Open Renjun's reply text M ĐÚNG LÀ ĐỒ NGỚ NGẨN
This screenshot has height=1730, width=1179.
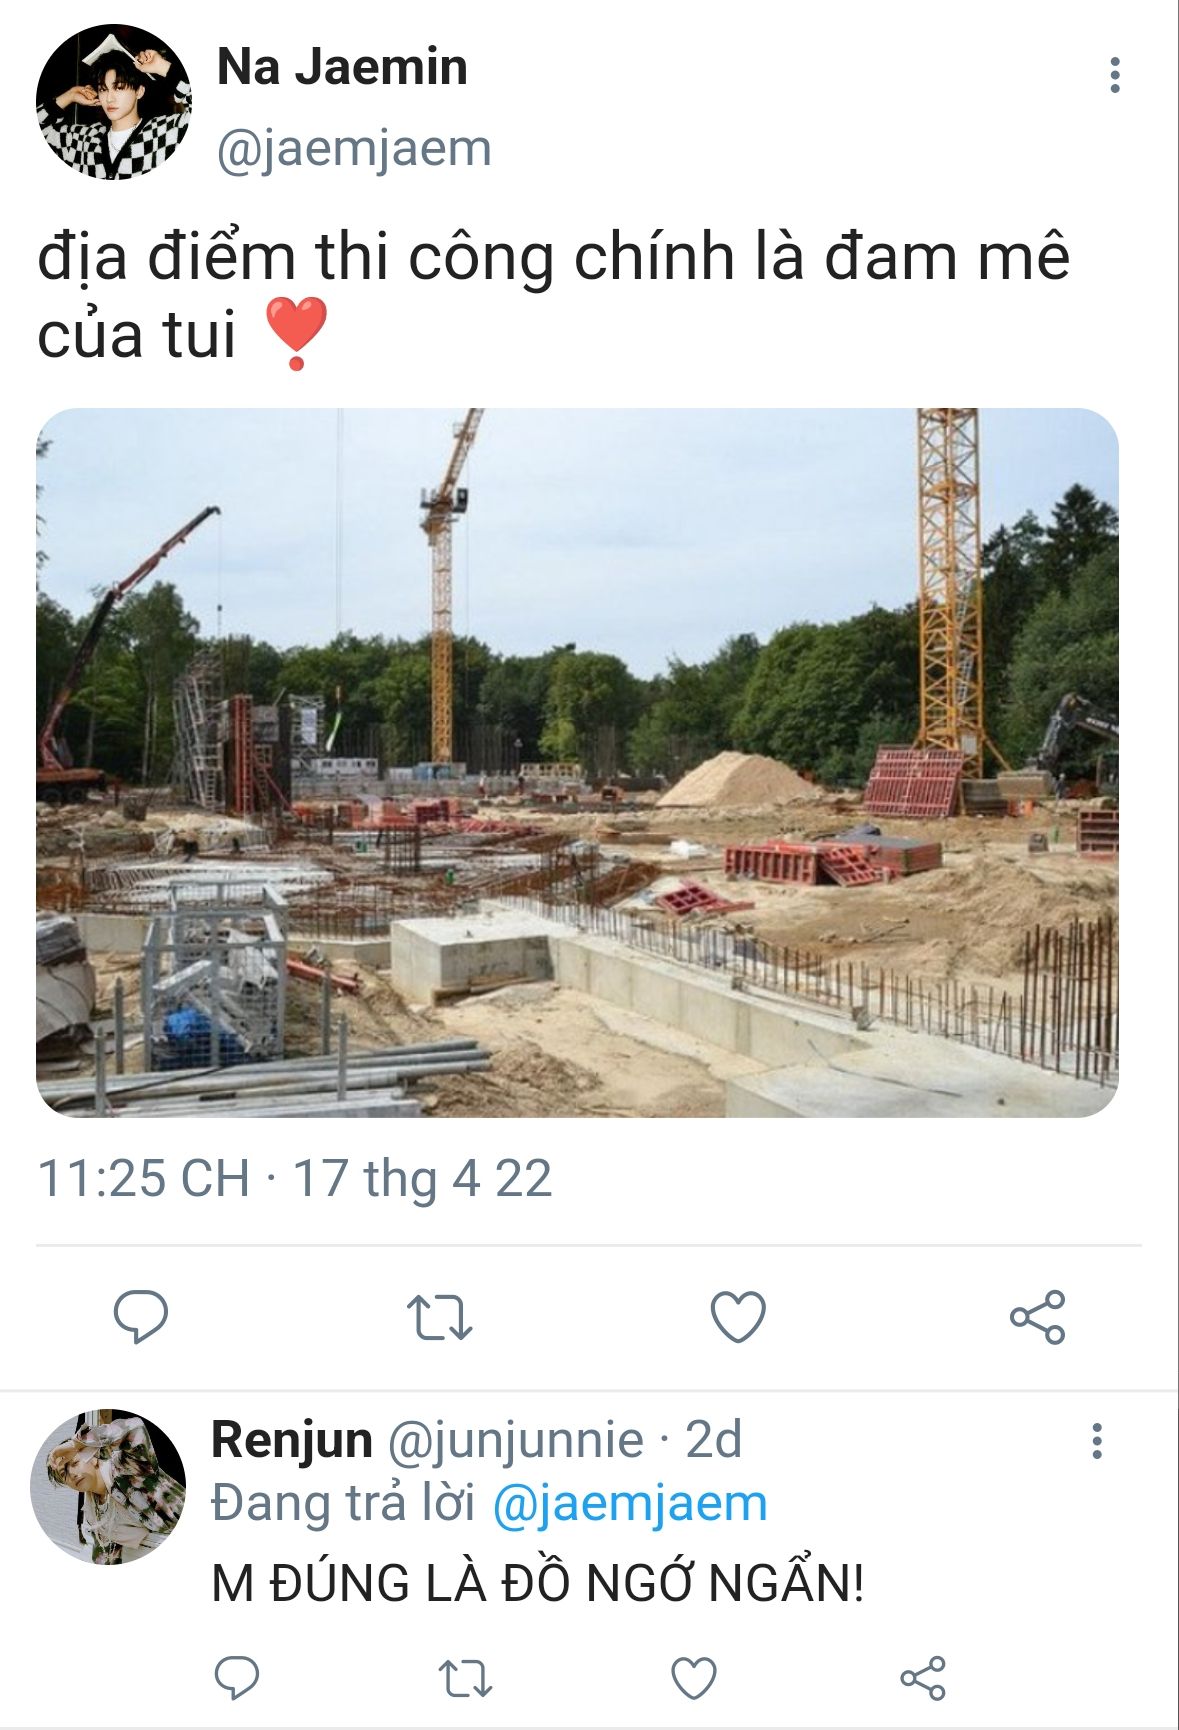[x=538, y=1582]
